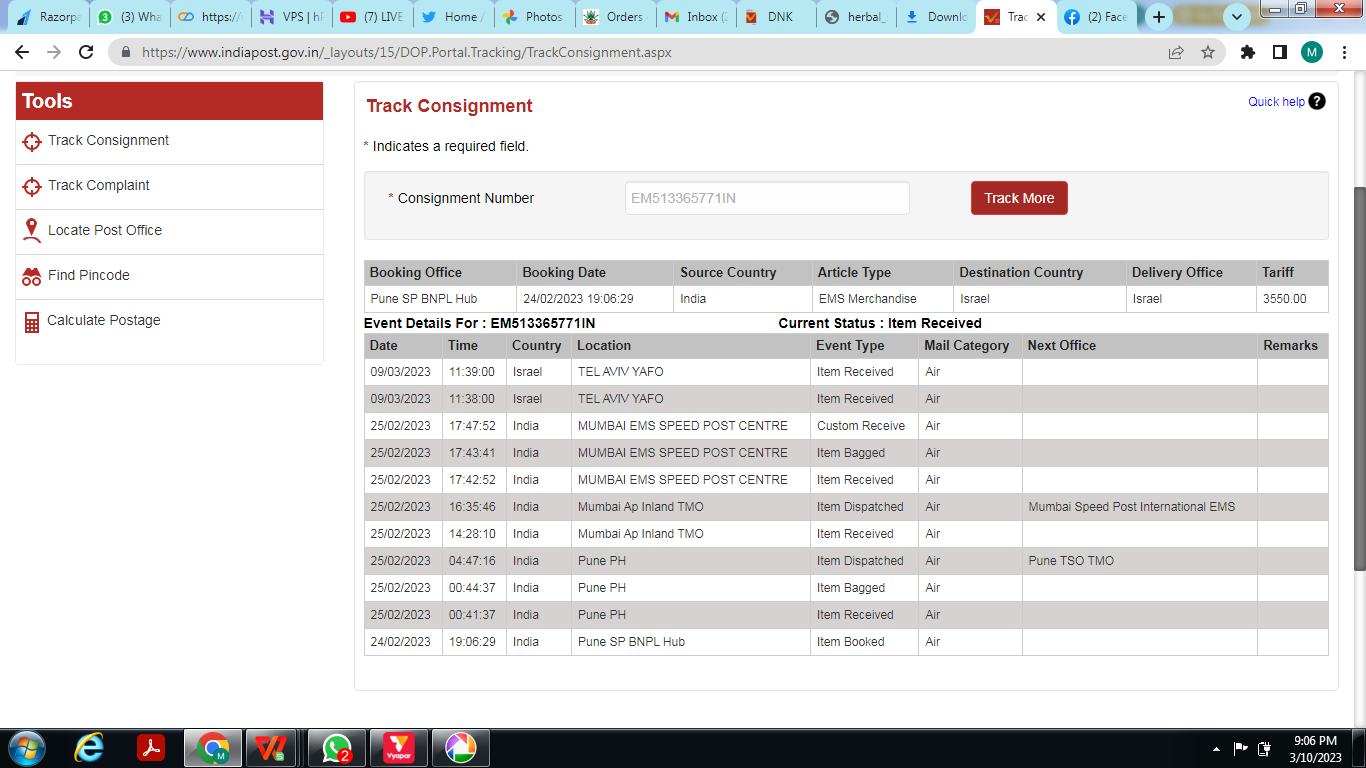Screen dimensions: 1366x768
Task: Open the Windows Start menu
Action: point(27,747)
